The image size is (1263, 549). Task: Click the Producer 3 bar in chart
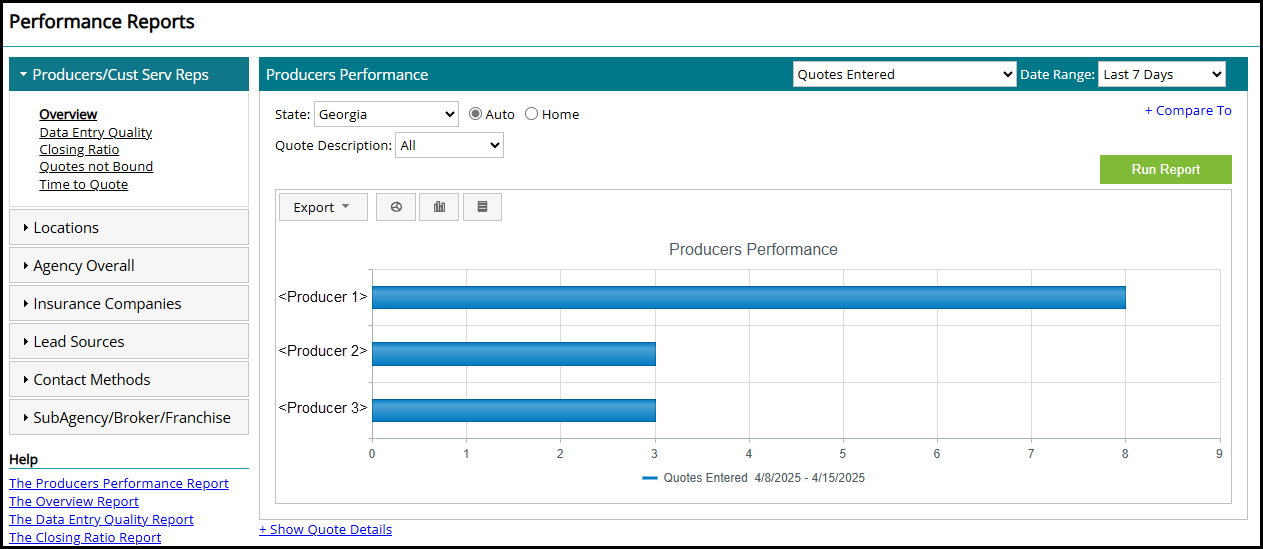coord(514,410)
